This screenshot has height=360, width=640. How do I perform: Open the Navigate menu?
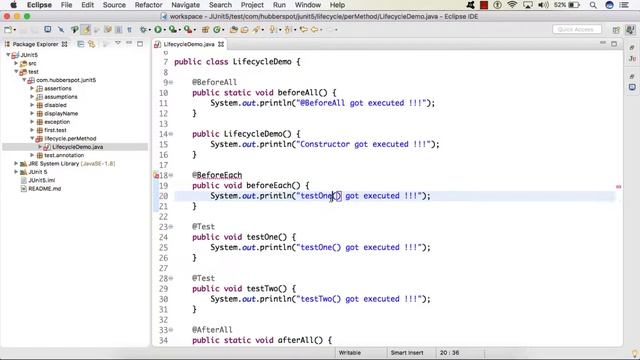click(x=185, y=5)
